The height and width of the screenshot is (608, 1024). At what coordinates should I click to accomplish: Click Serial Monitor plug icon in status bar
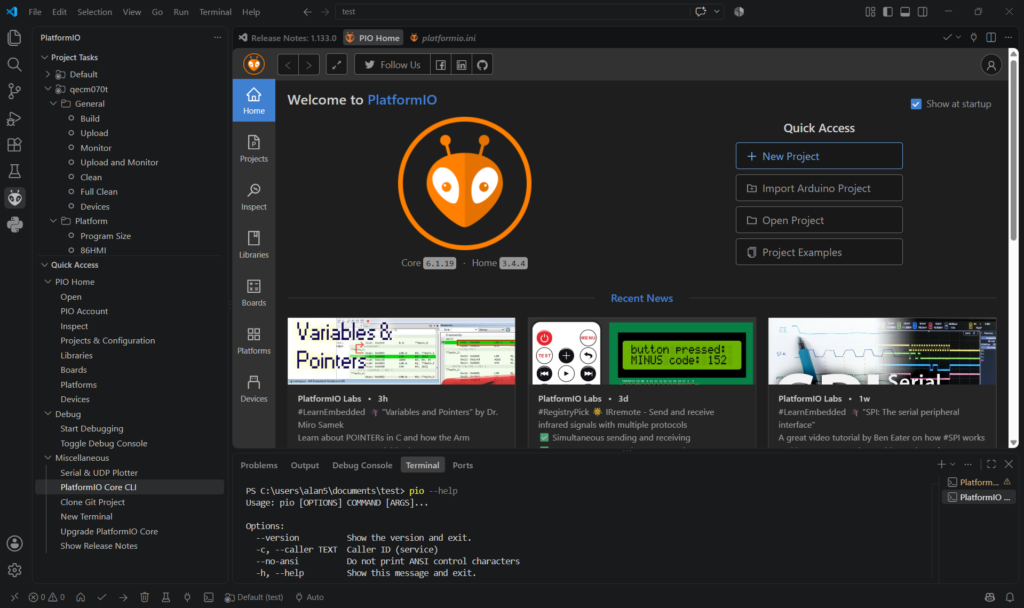tap(187, 597)
